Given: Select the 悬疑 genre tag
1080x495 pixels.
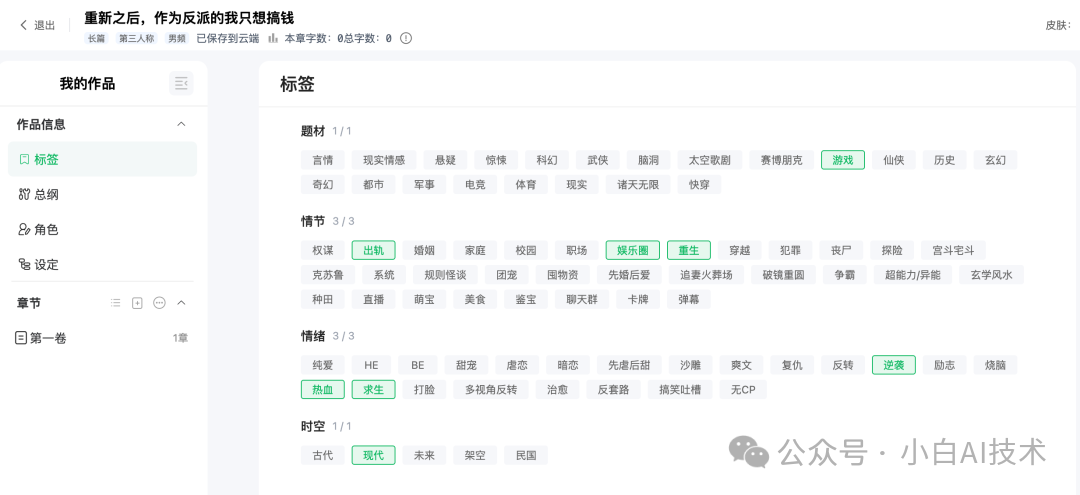Looking at the screenshot, I should [445, 160].
